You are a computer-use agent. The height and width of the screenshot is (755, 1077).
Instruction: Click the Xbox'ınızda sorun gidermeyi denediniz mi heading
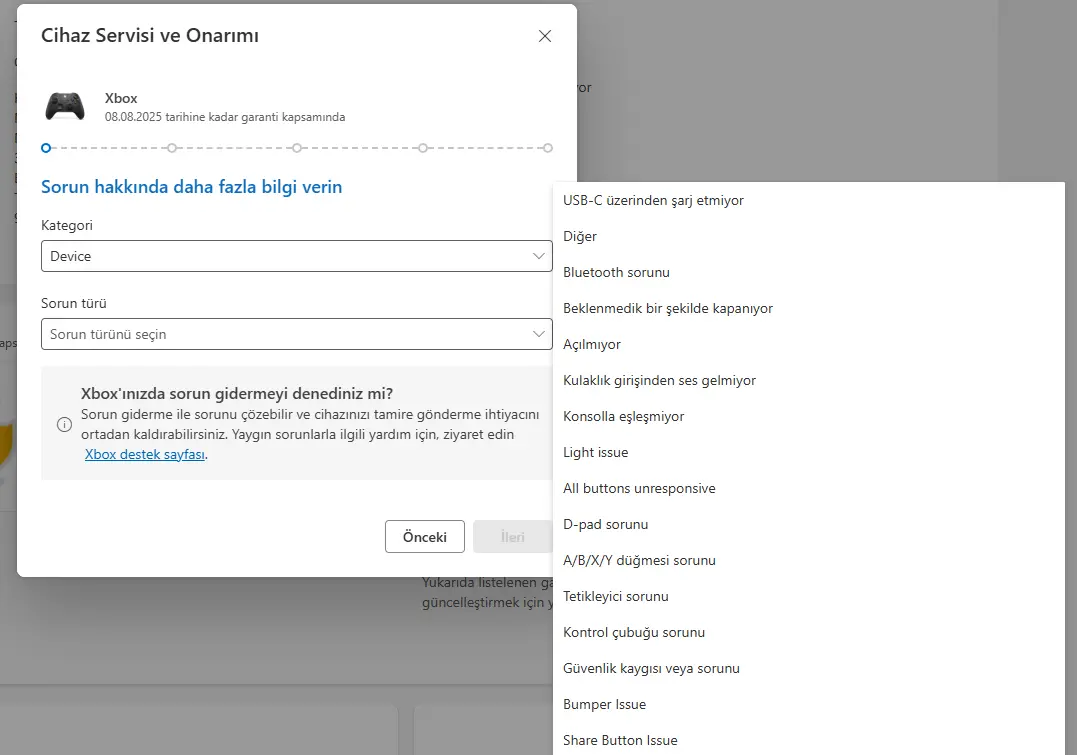(237, 394)
